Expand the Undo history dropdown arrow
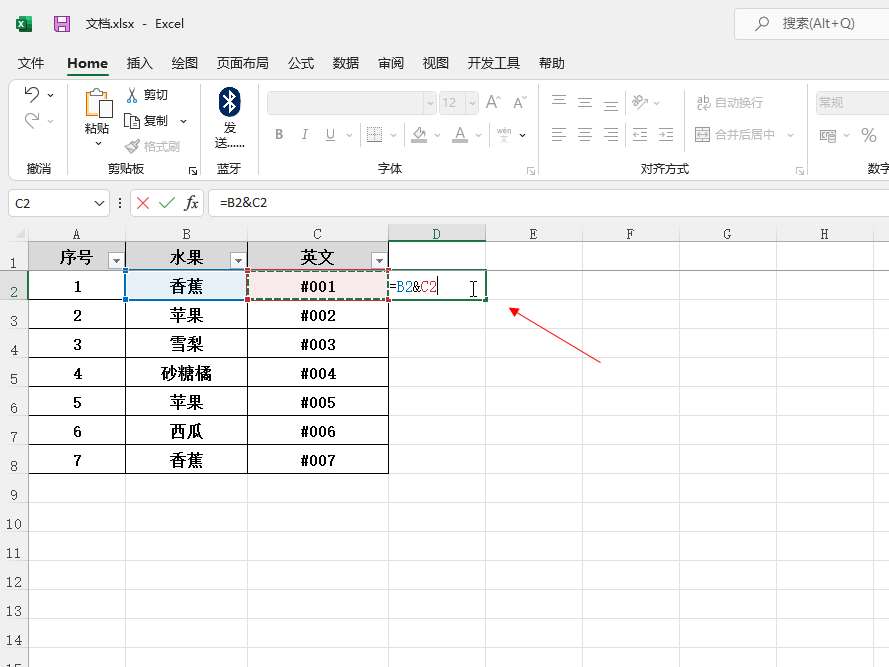 click(50, 95)
